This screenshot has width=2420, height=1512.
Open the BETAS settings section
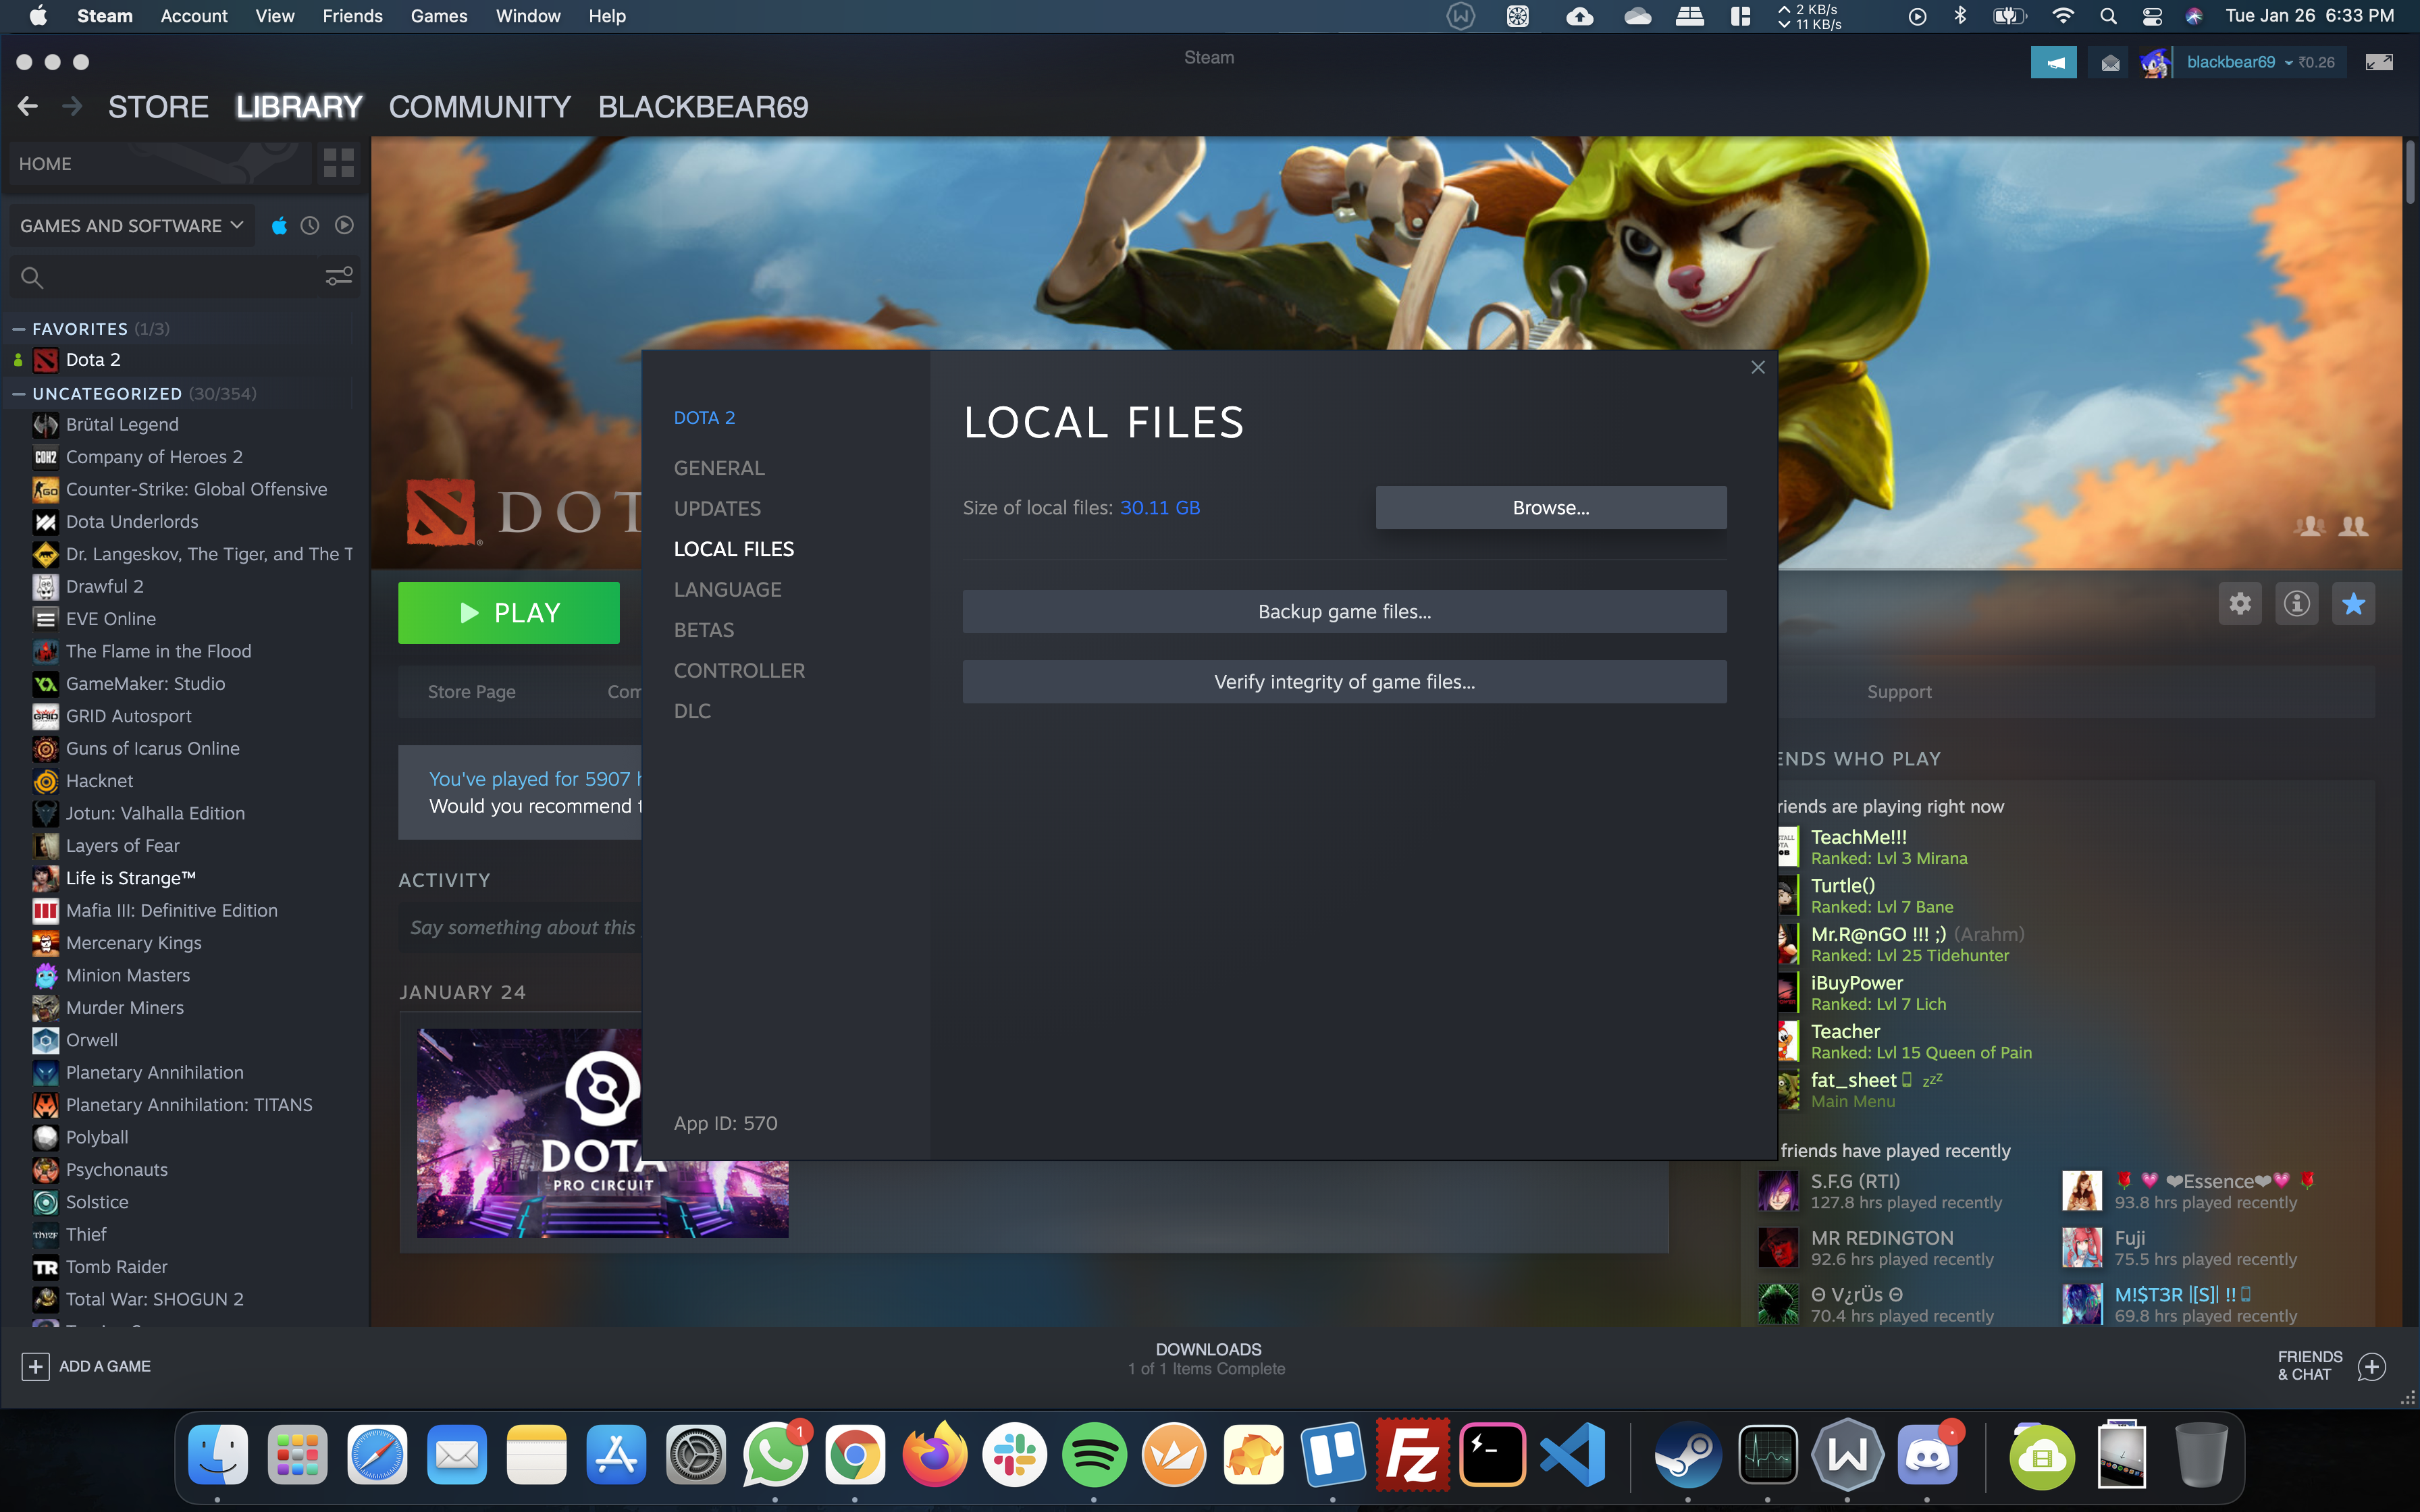point(704,629)
